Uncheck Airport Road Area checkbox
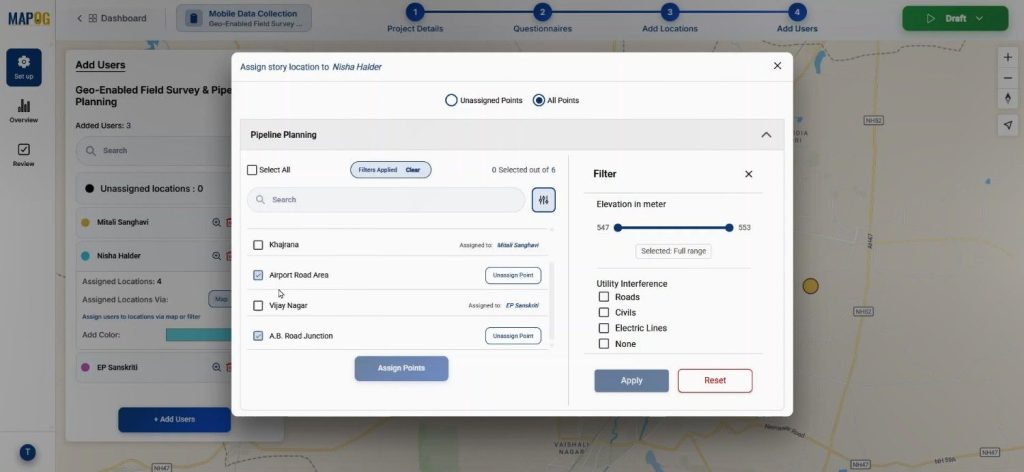The width and height of the screenshot is (1024, 472). pos(258,275)
